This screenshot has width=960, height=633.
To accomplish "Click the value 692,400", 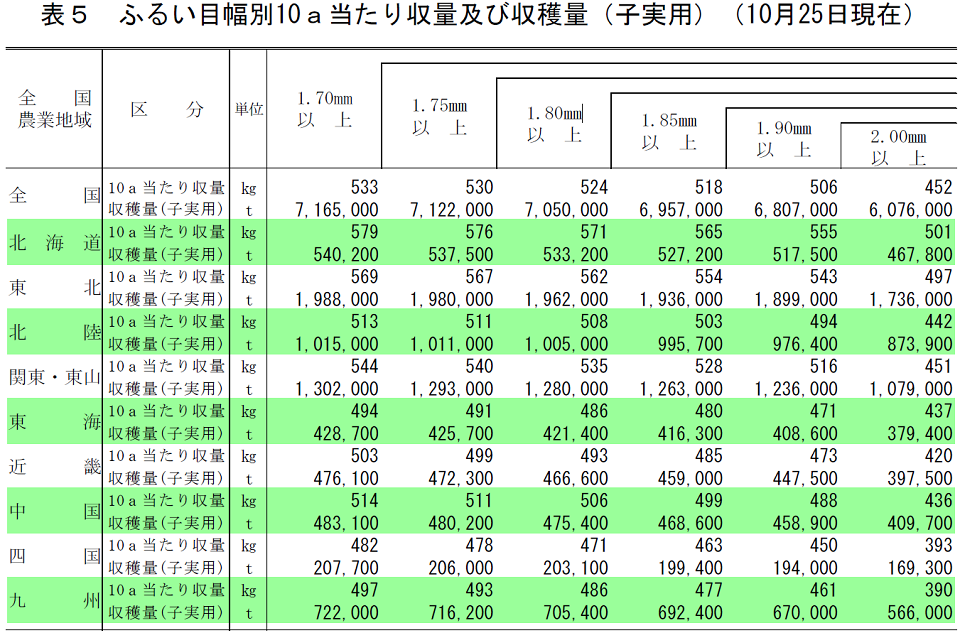I will tap(690, 613).
